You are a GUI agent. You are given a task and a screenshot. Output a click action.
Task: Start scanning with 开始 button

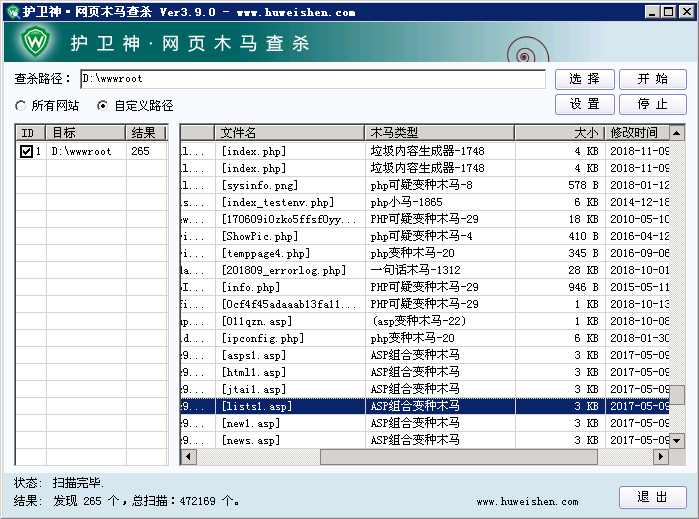click(653, 79)
